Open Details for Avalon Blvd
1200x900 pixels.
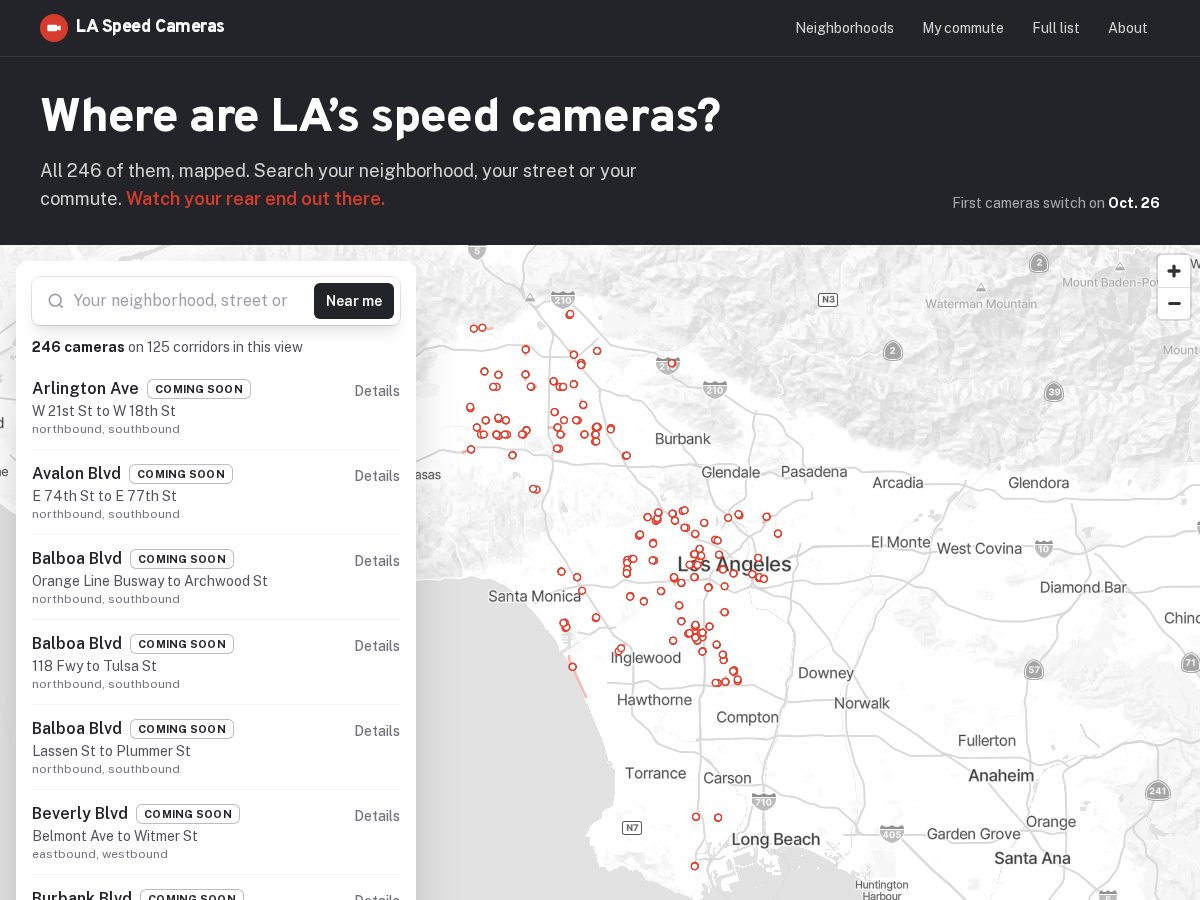coord(377,476)
